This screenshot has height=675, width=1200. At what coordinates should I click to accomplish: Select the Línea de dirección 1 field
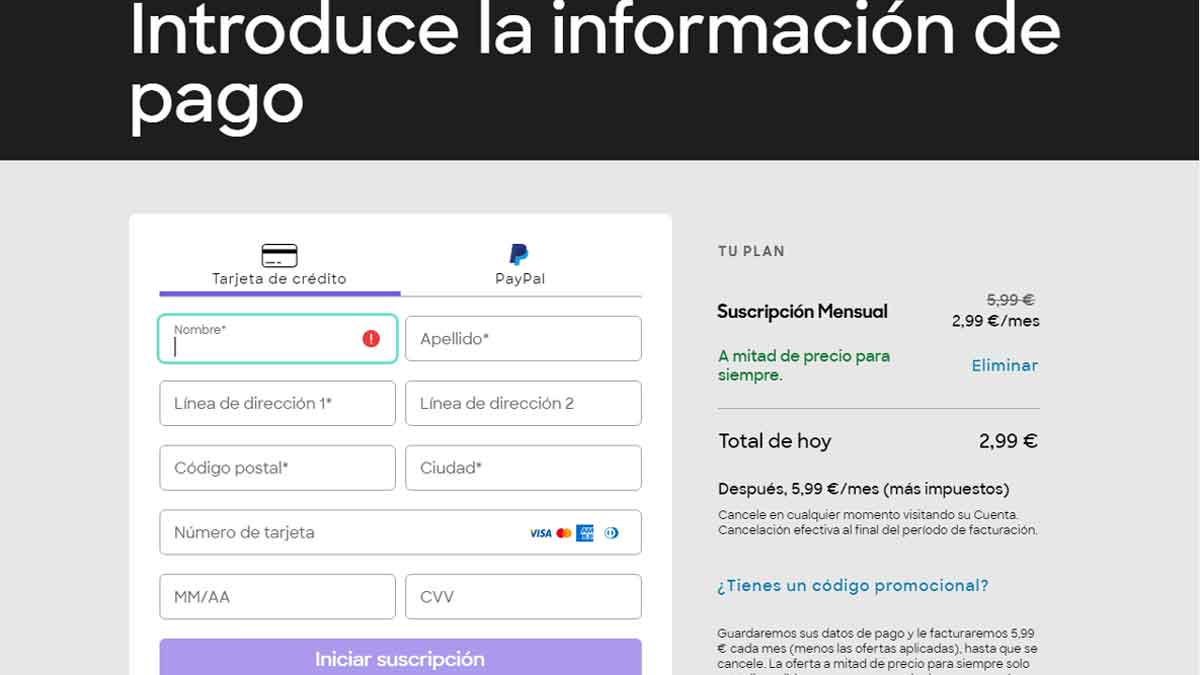pos(276,403)
